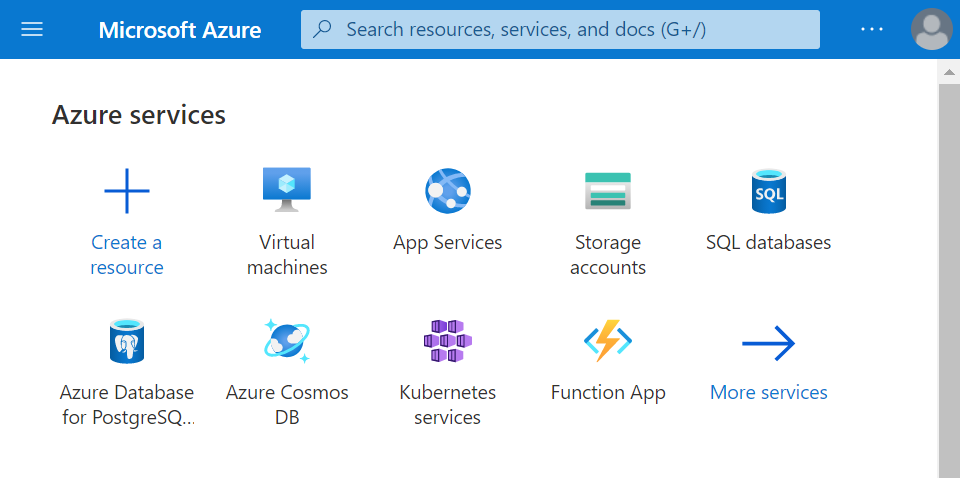This screenshot has width=960, height=478.
Task: Open the Storage accounts icon
Action: [x=607, y=191]
